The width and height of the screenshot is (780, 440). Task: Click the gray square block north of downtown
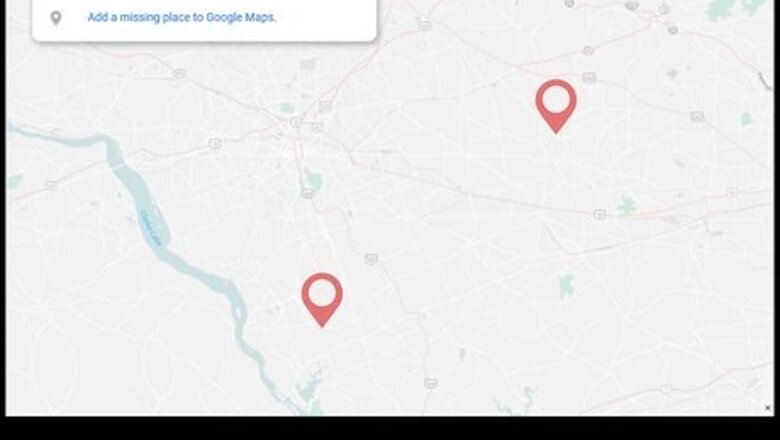click(x=308, y=65)
